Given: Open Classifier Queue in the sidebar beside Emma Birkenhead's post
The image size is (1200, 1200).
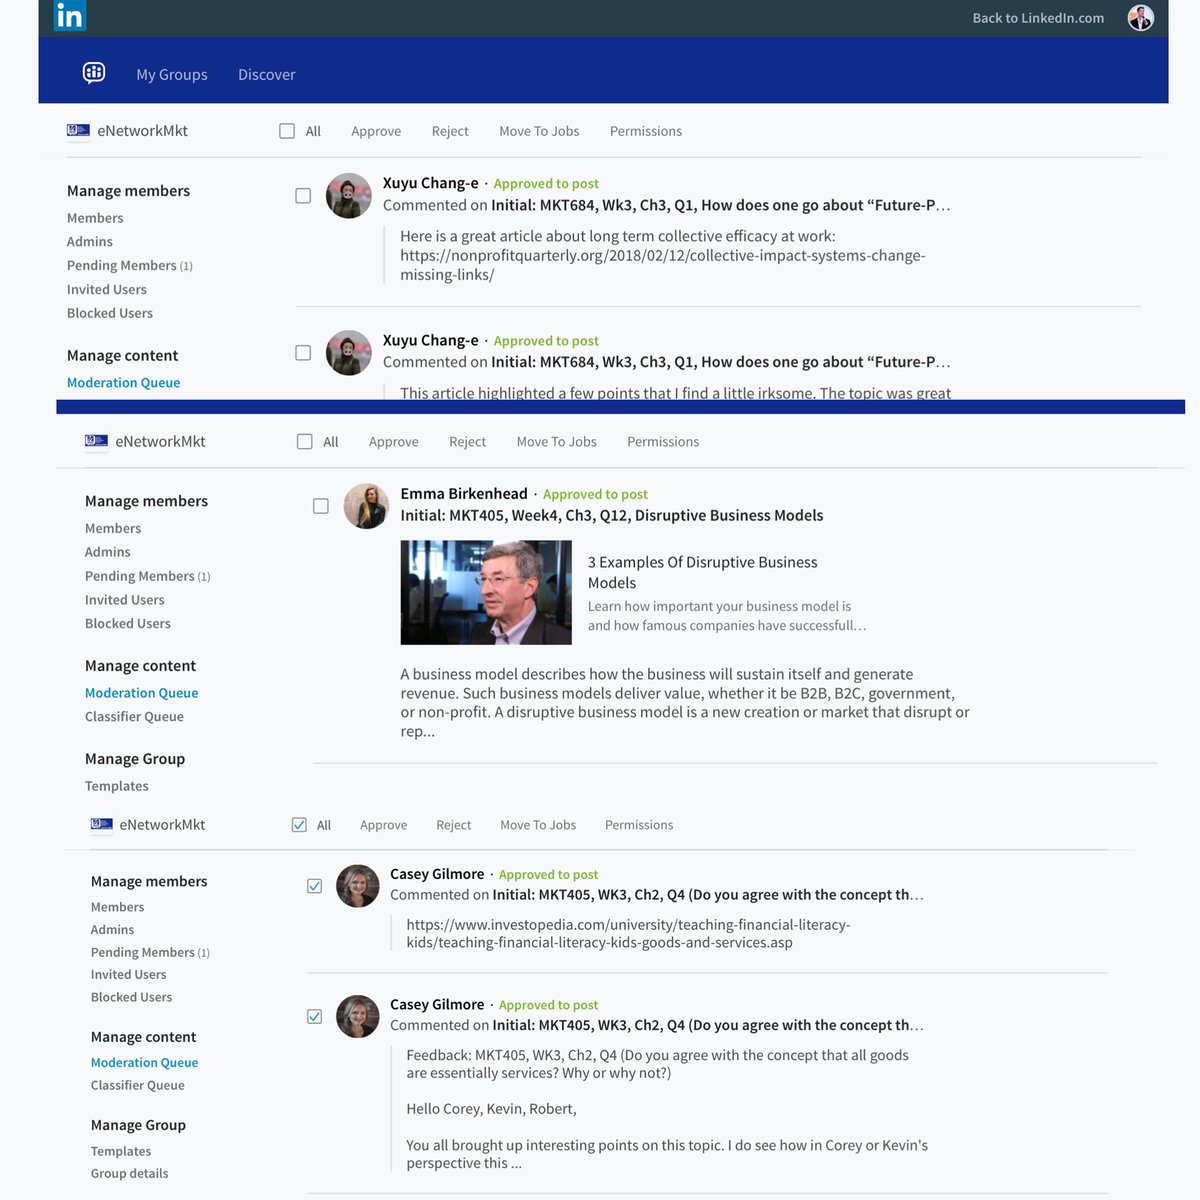Looking at the screenshot, I should pos(135,716).
